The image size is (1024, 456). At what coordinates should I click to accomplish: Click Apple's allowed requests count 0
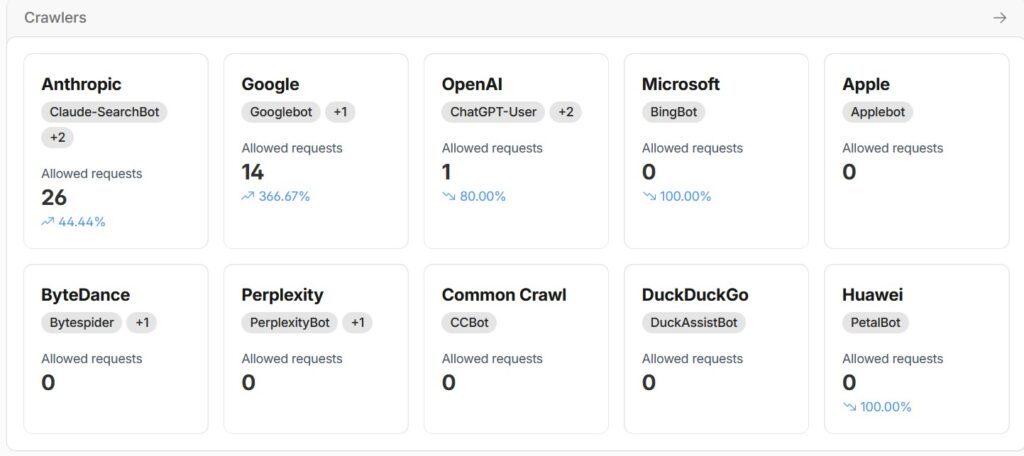(x=849, y=172)
